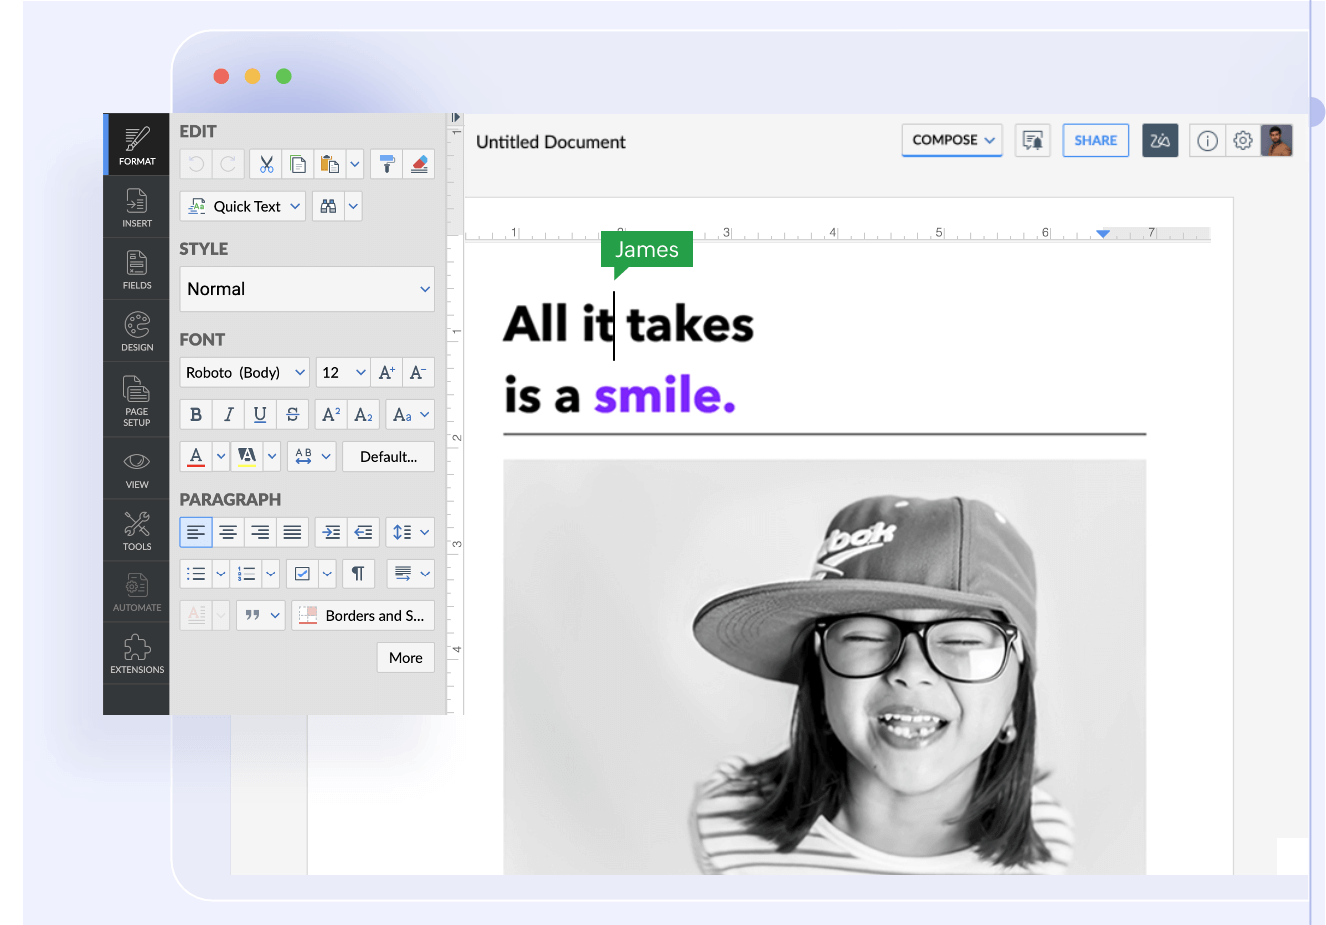Click the Increase Indent icon

pos(331,532)
